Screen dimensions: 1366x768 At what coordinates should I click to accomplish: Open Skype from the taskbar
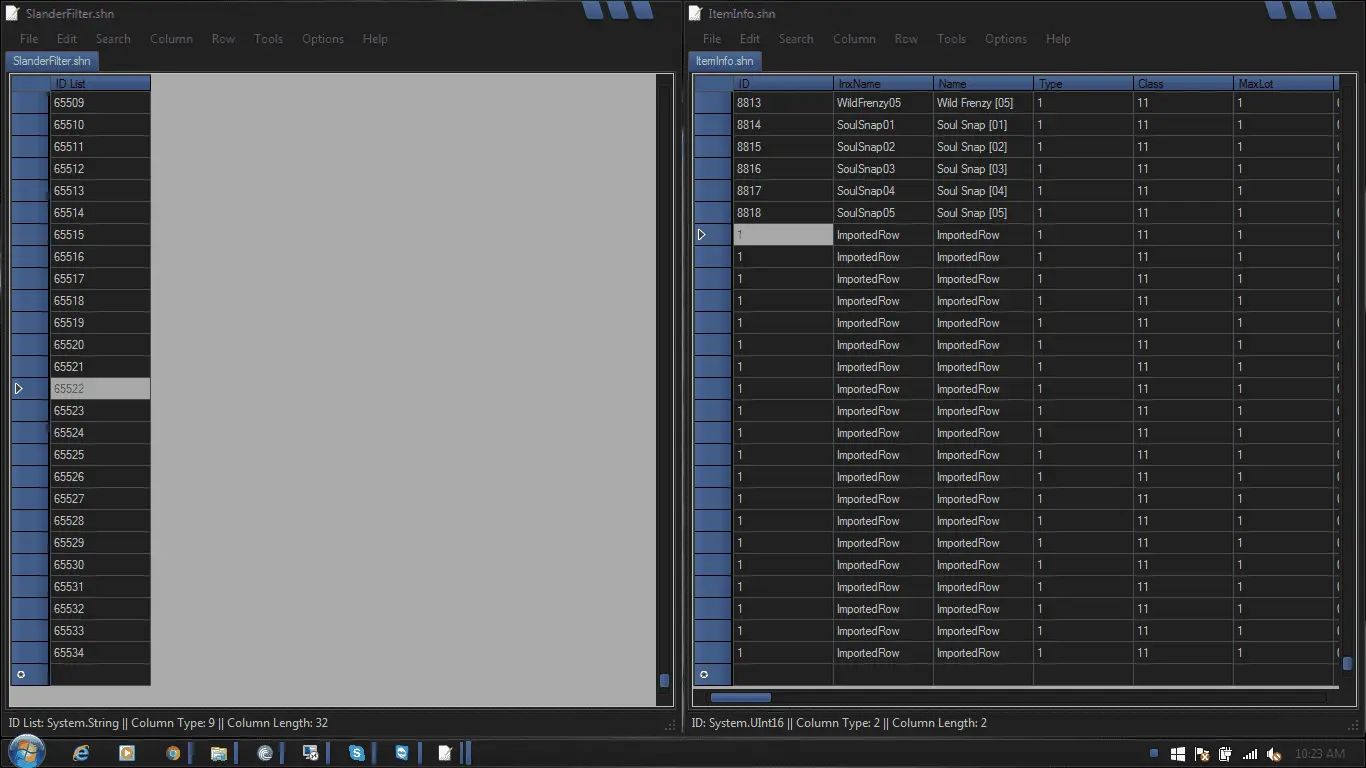click(x=357, y=753)
